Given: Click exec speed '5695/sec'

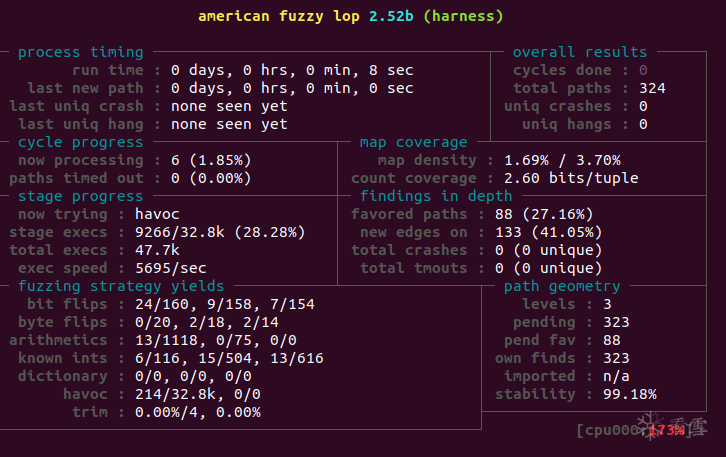Looking at the screenshot, I should click(x=170, y=269).
